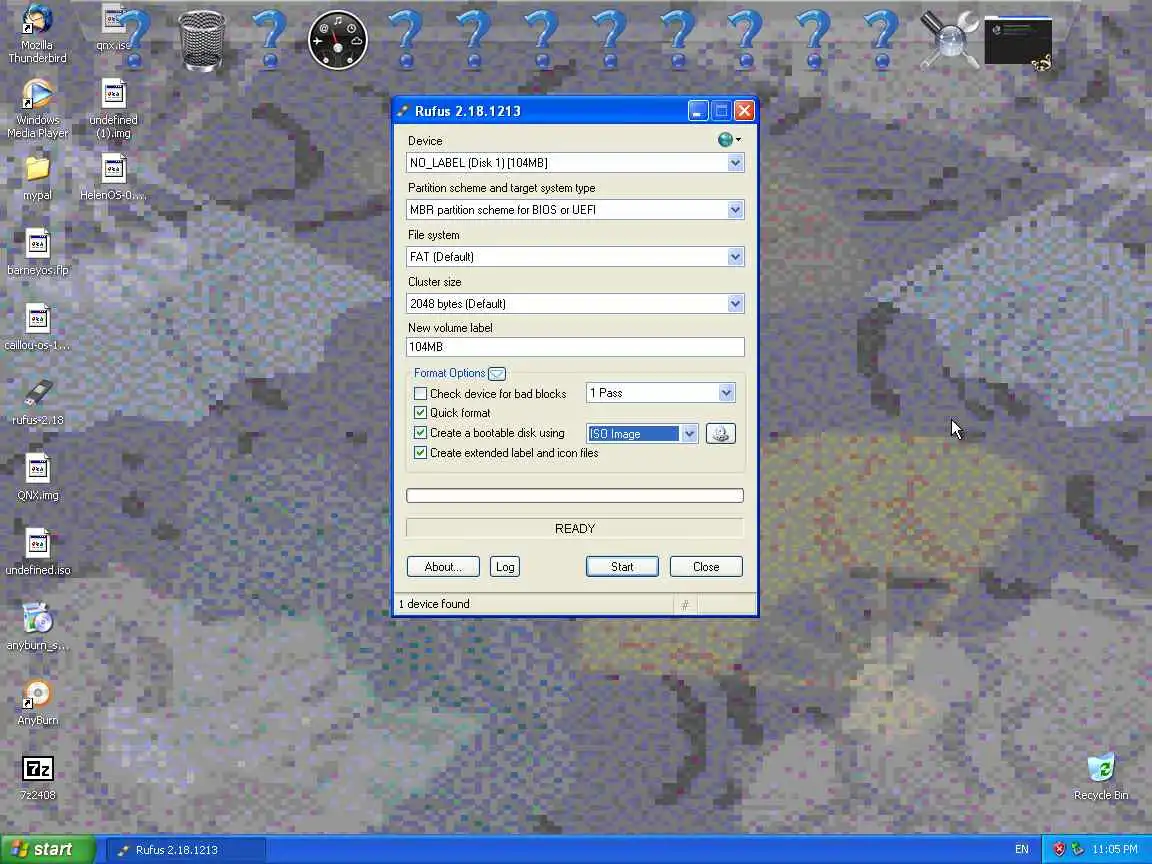Screen dimensions: 1152x864
Task: Open the mypal folder icon
Action: [37, 178]
